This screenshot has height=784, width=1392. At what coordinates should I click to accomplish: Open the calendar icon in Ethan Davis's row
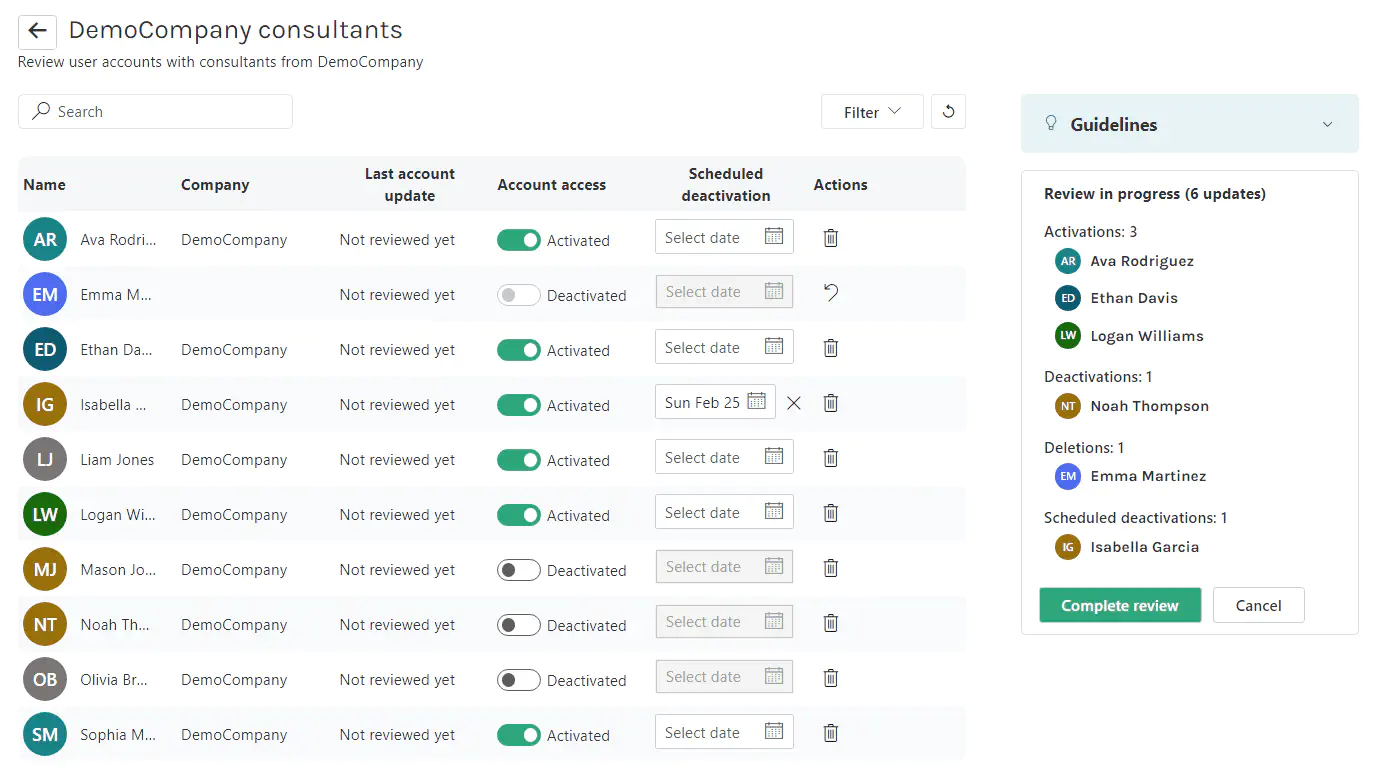tap(774, 347)
